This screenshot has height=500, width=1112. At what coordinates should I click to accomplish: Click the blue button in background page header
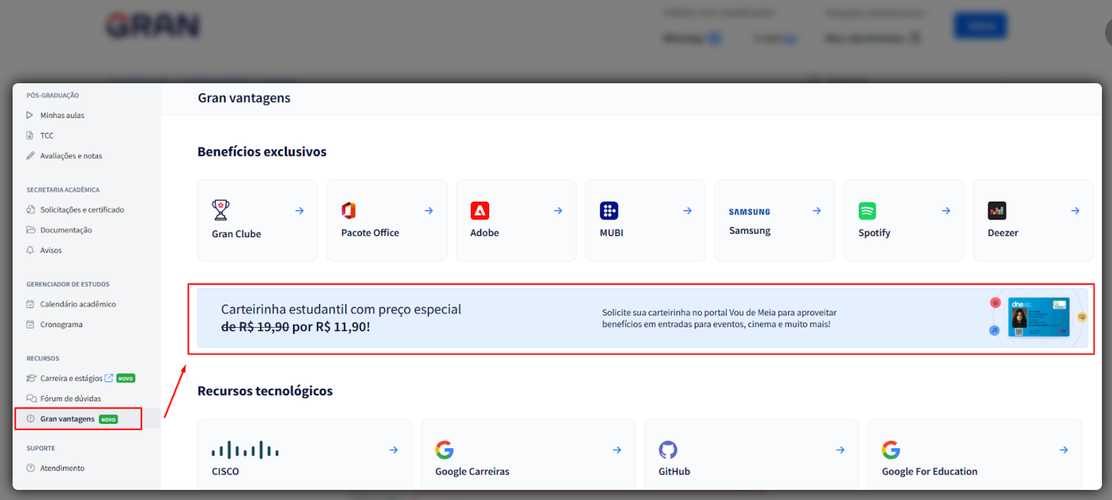tap(981, 26)
